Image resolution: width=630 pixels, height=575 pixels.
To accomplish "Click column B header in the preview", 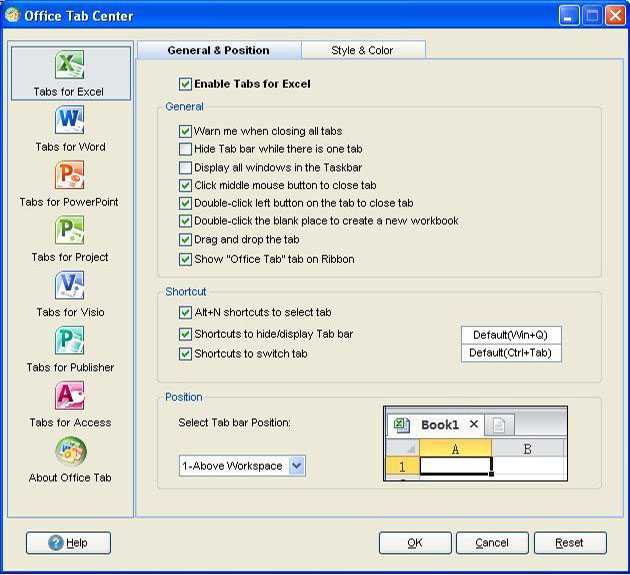I will click(528, 448).
